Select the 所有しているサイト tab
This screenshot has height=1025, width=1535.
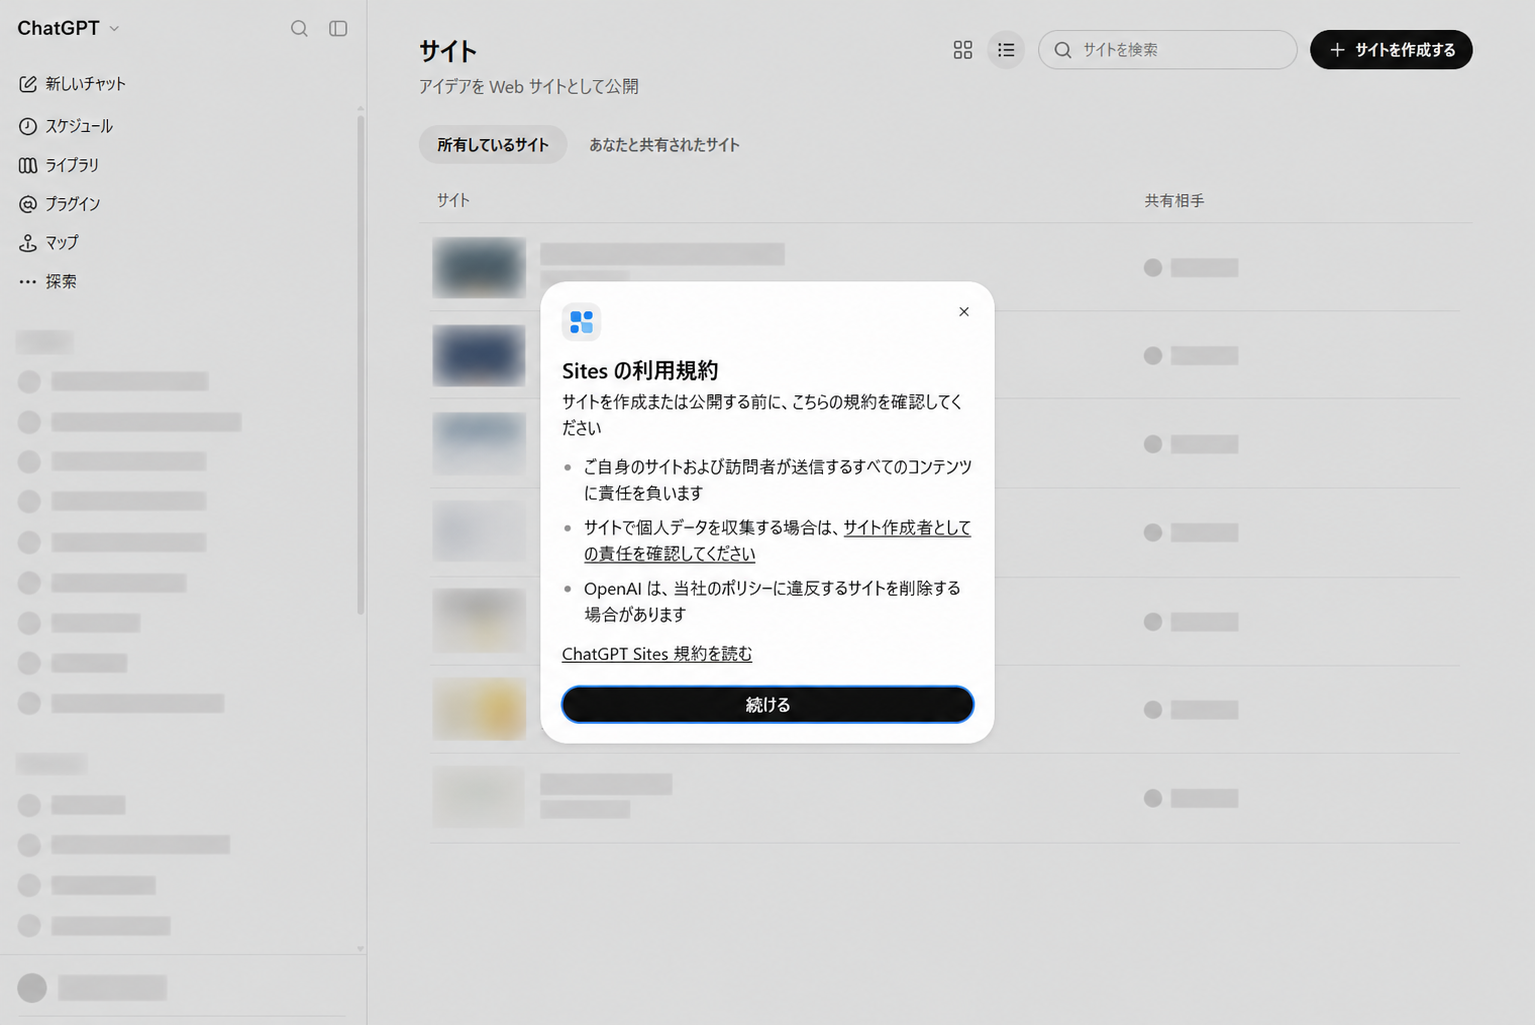(x=493, y=145)
